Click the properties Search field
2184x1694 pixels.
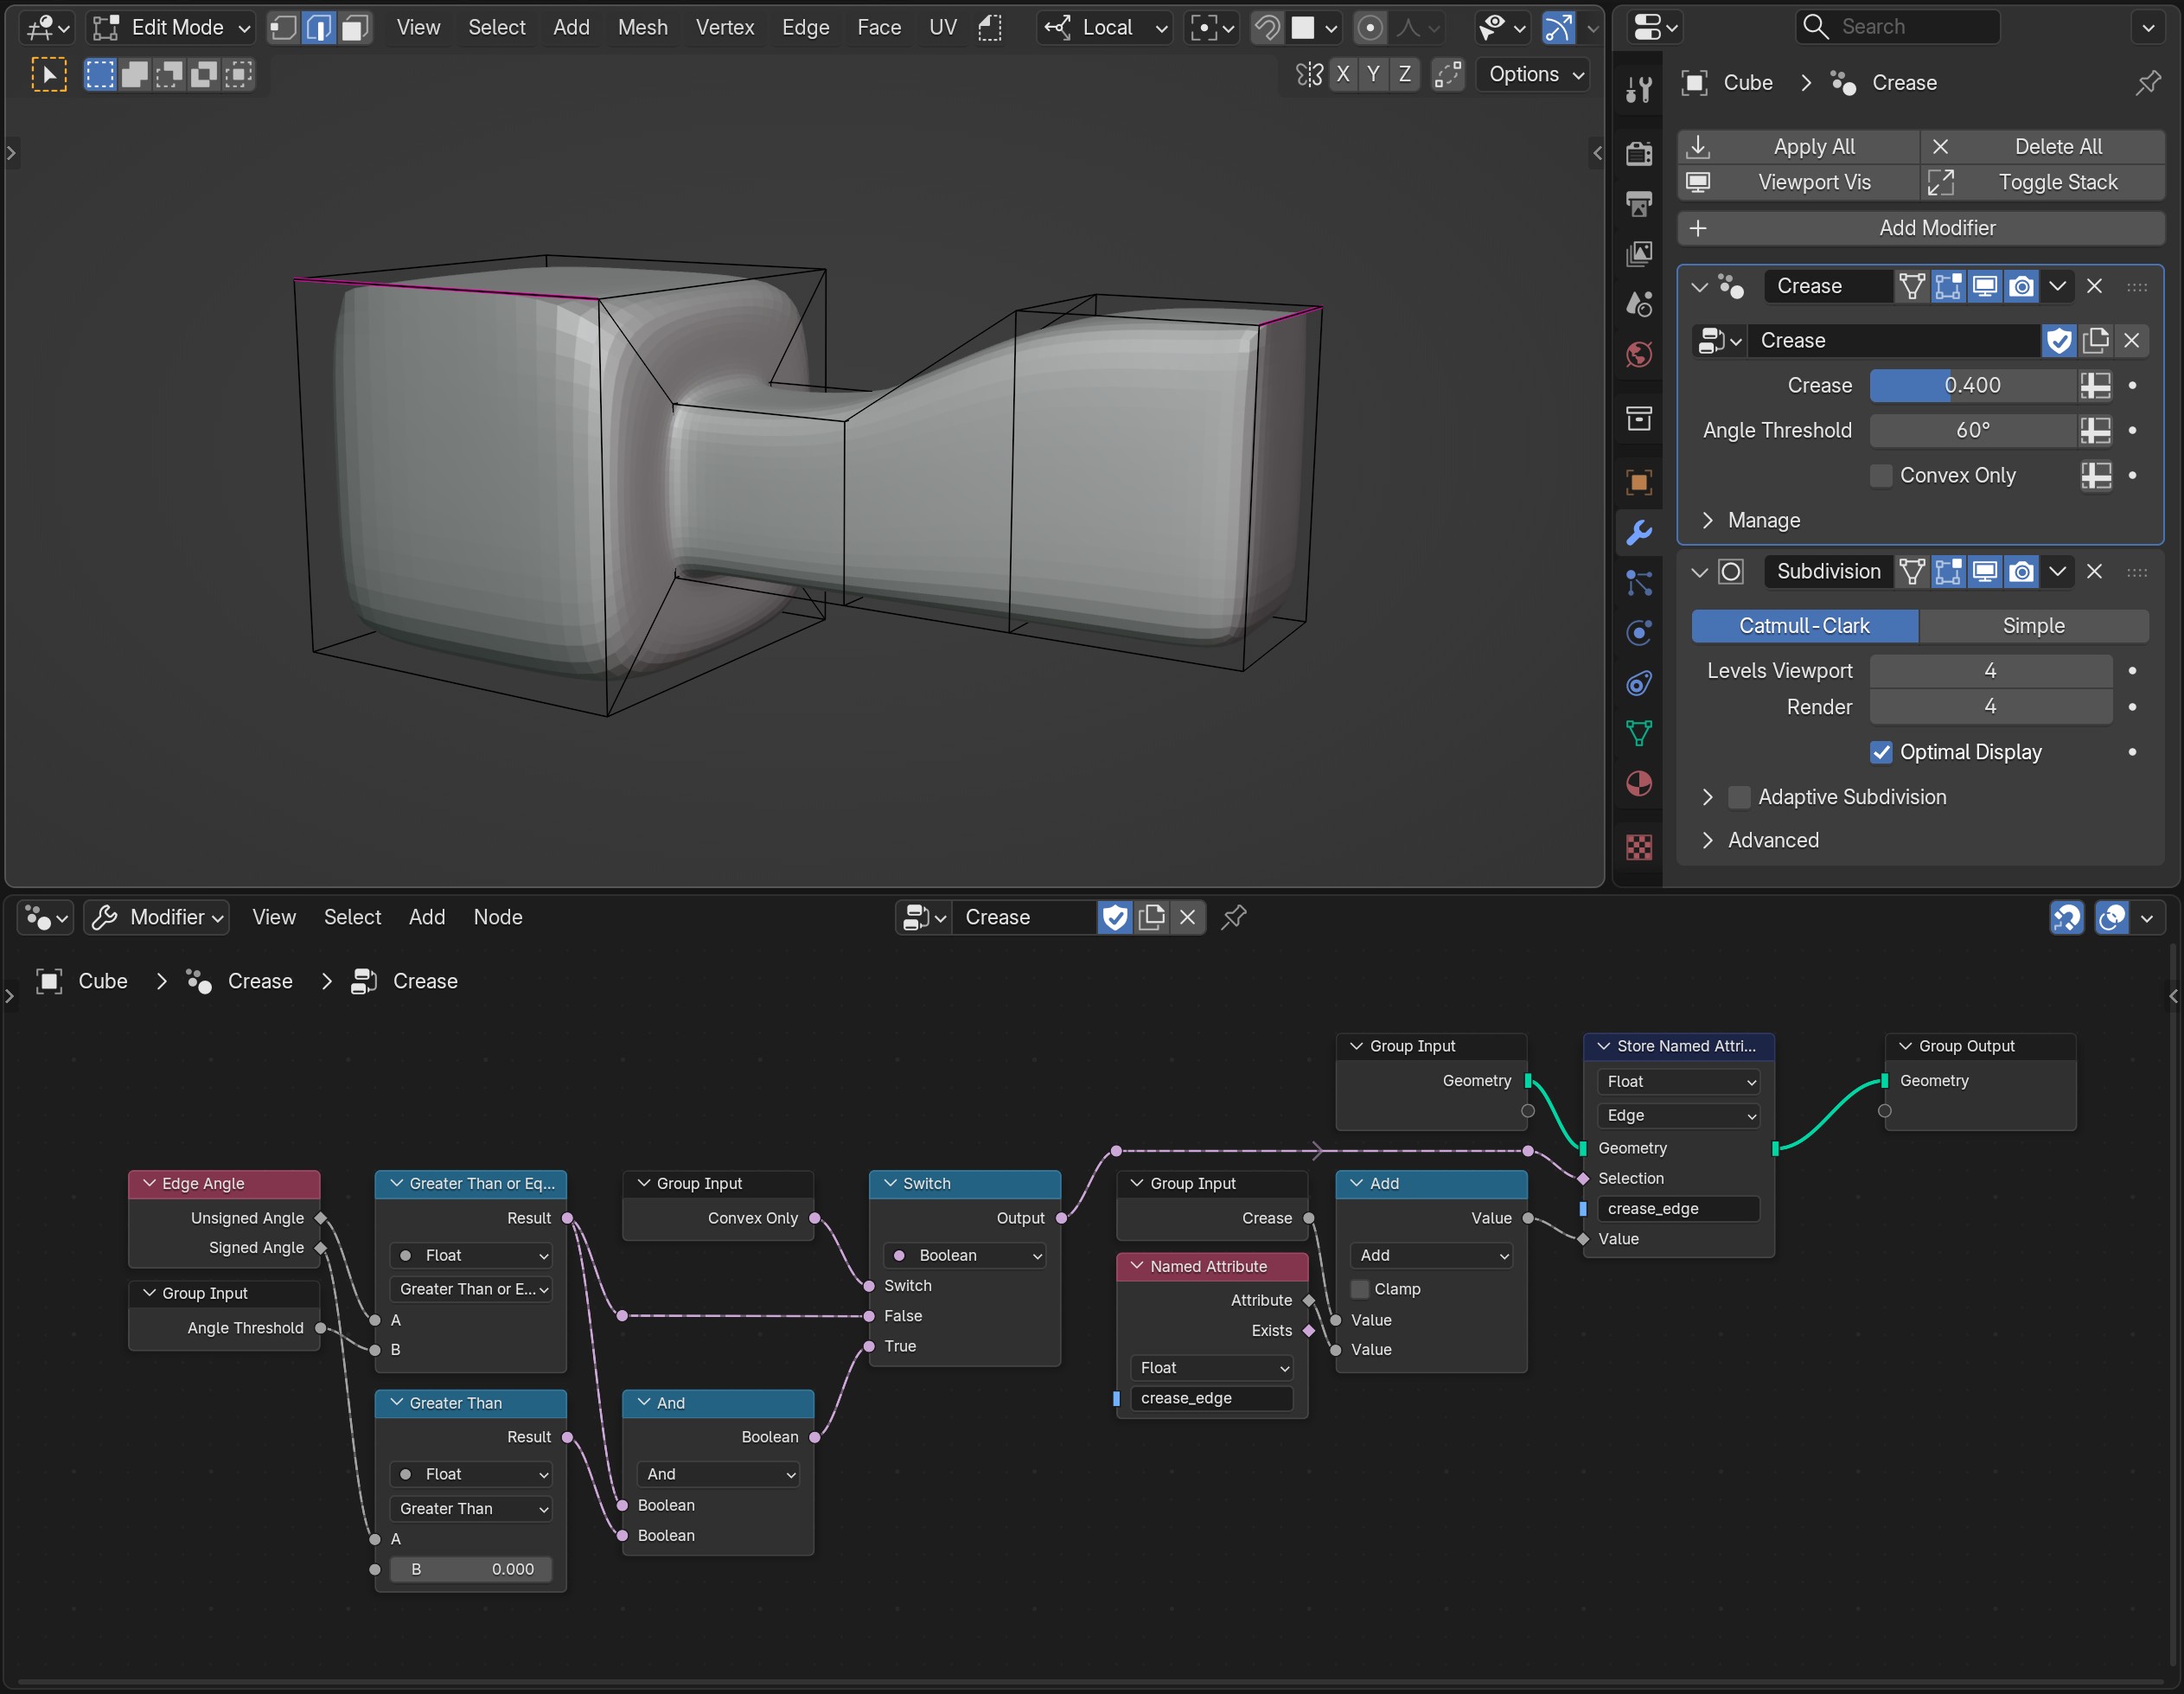(1898, 27)
